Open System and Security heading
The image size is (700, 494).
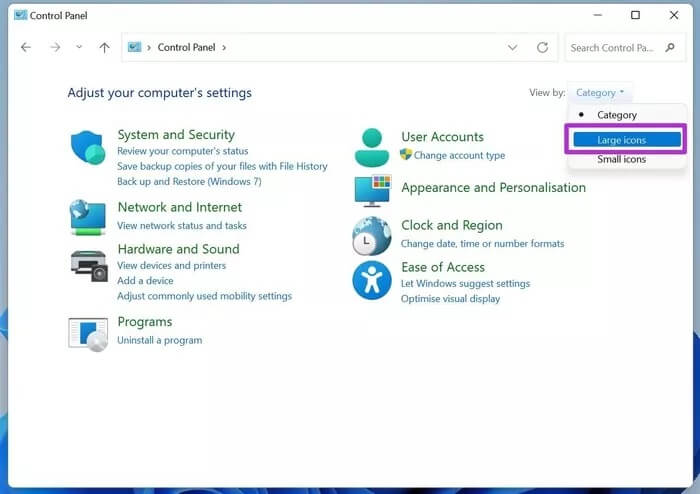[176, 135]
